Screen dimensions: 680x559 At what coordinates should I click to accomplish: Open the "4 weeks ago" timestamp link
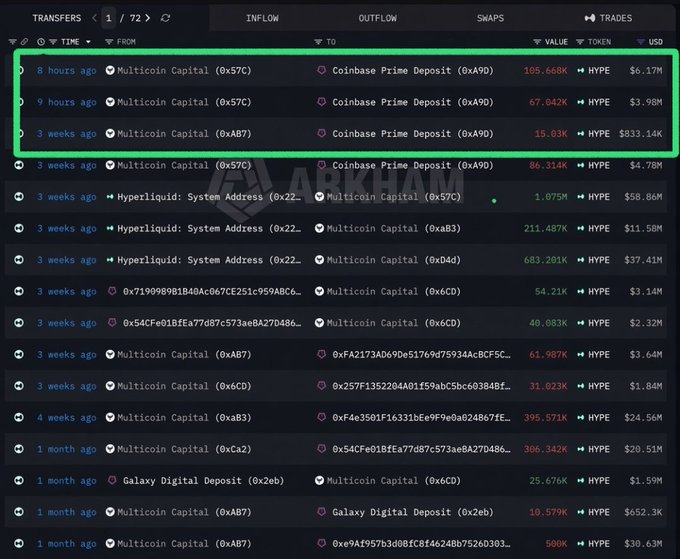tap(66, 418)
